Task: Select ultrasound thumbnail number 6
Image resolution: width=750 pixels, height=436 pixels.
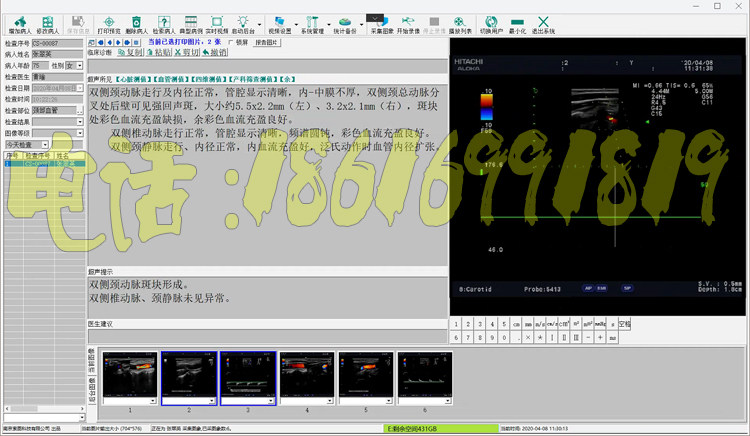Action: pyautogui.click(x=425, y=375)
